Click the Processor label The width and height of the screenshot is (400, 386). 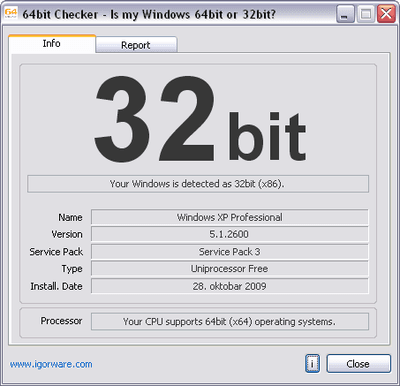(61, 321)
